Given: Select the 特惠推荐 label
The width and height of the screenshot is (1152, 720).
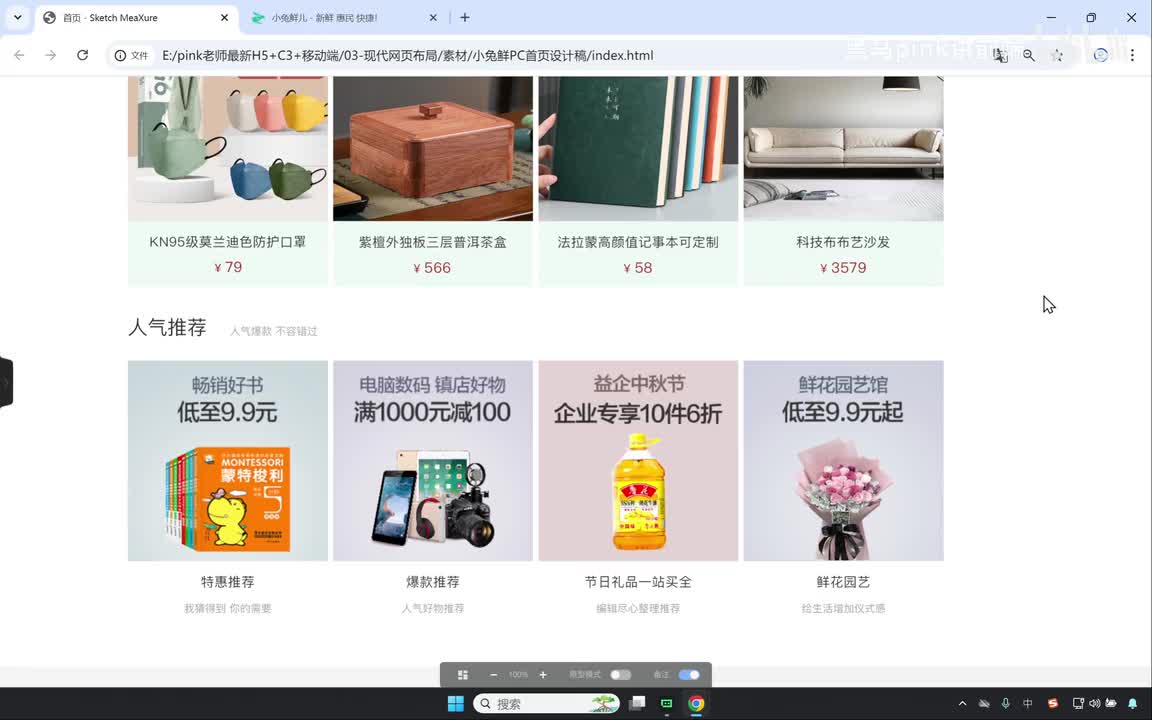Looking at the screenshot, I should [228, 582].
